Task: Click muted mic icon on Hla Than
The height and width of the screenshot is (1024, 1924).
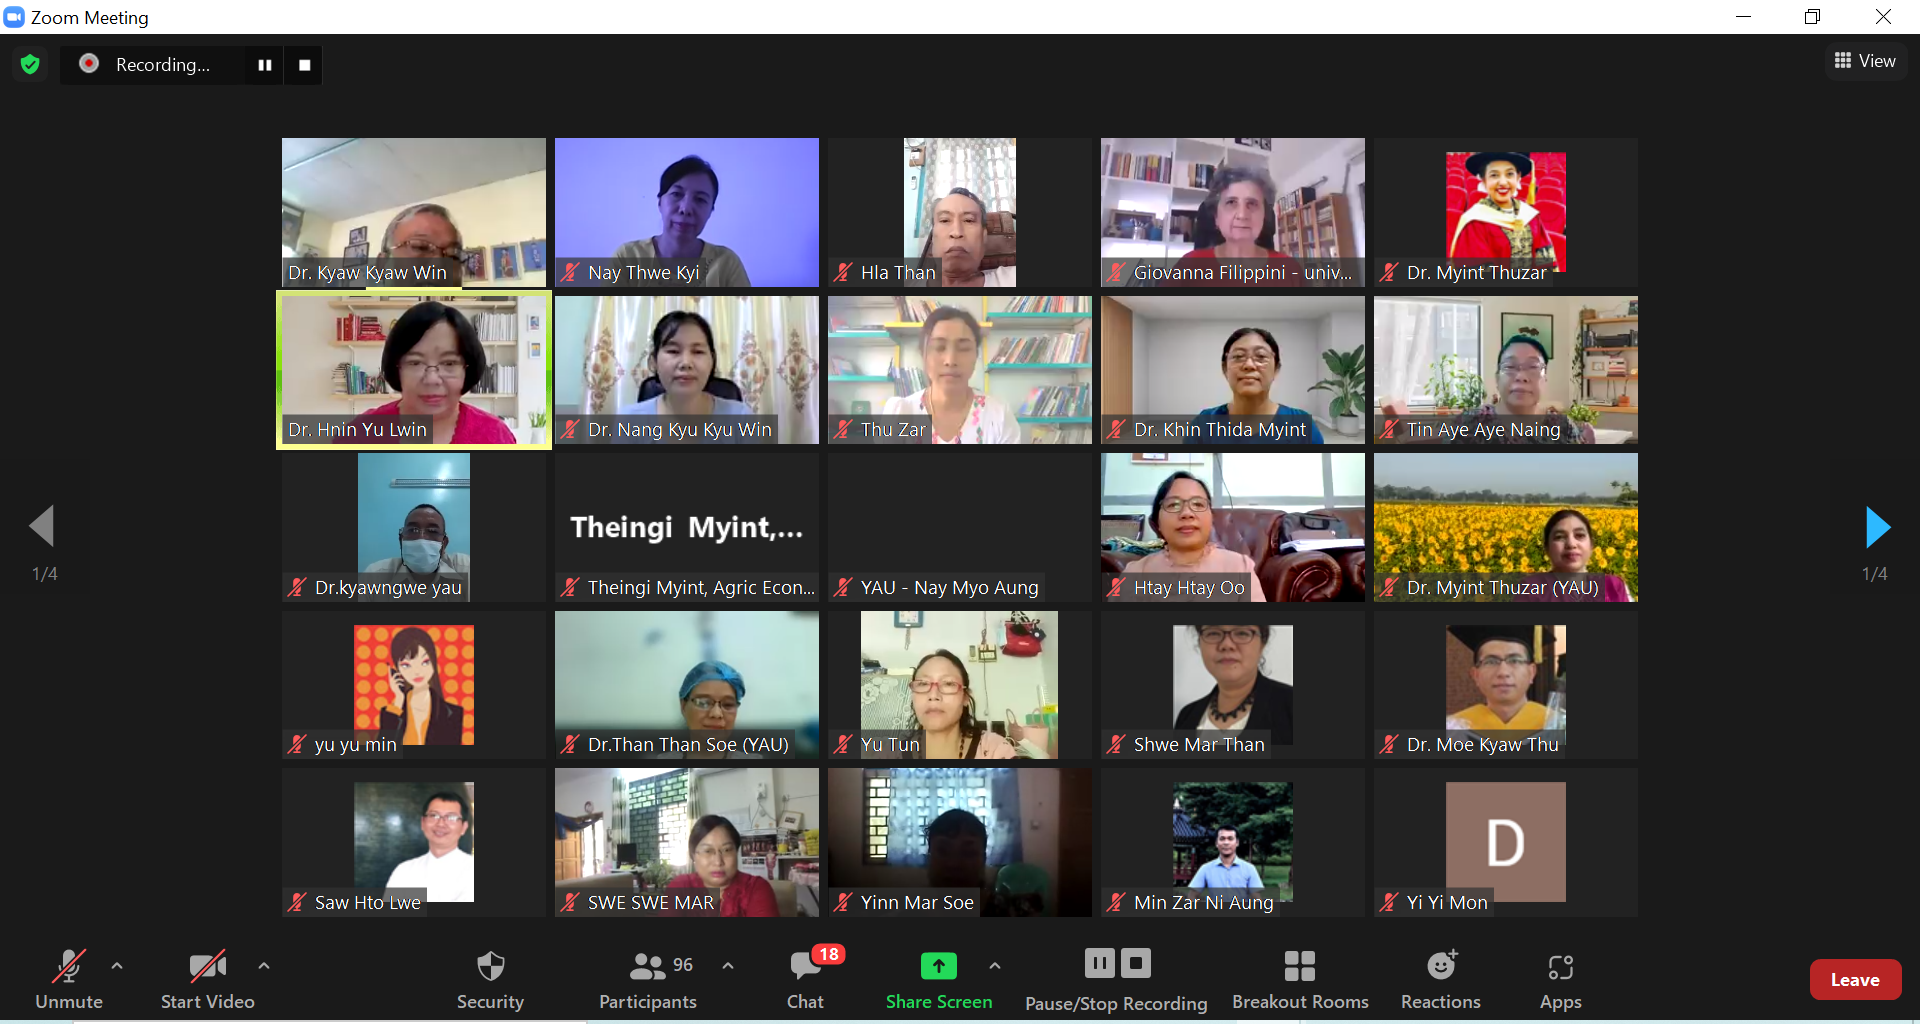Action: pos(843,272)
